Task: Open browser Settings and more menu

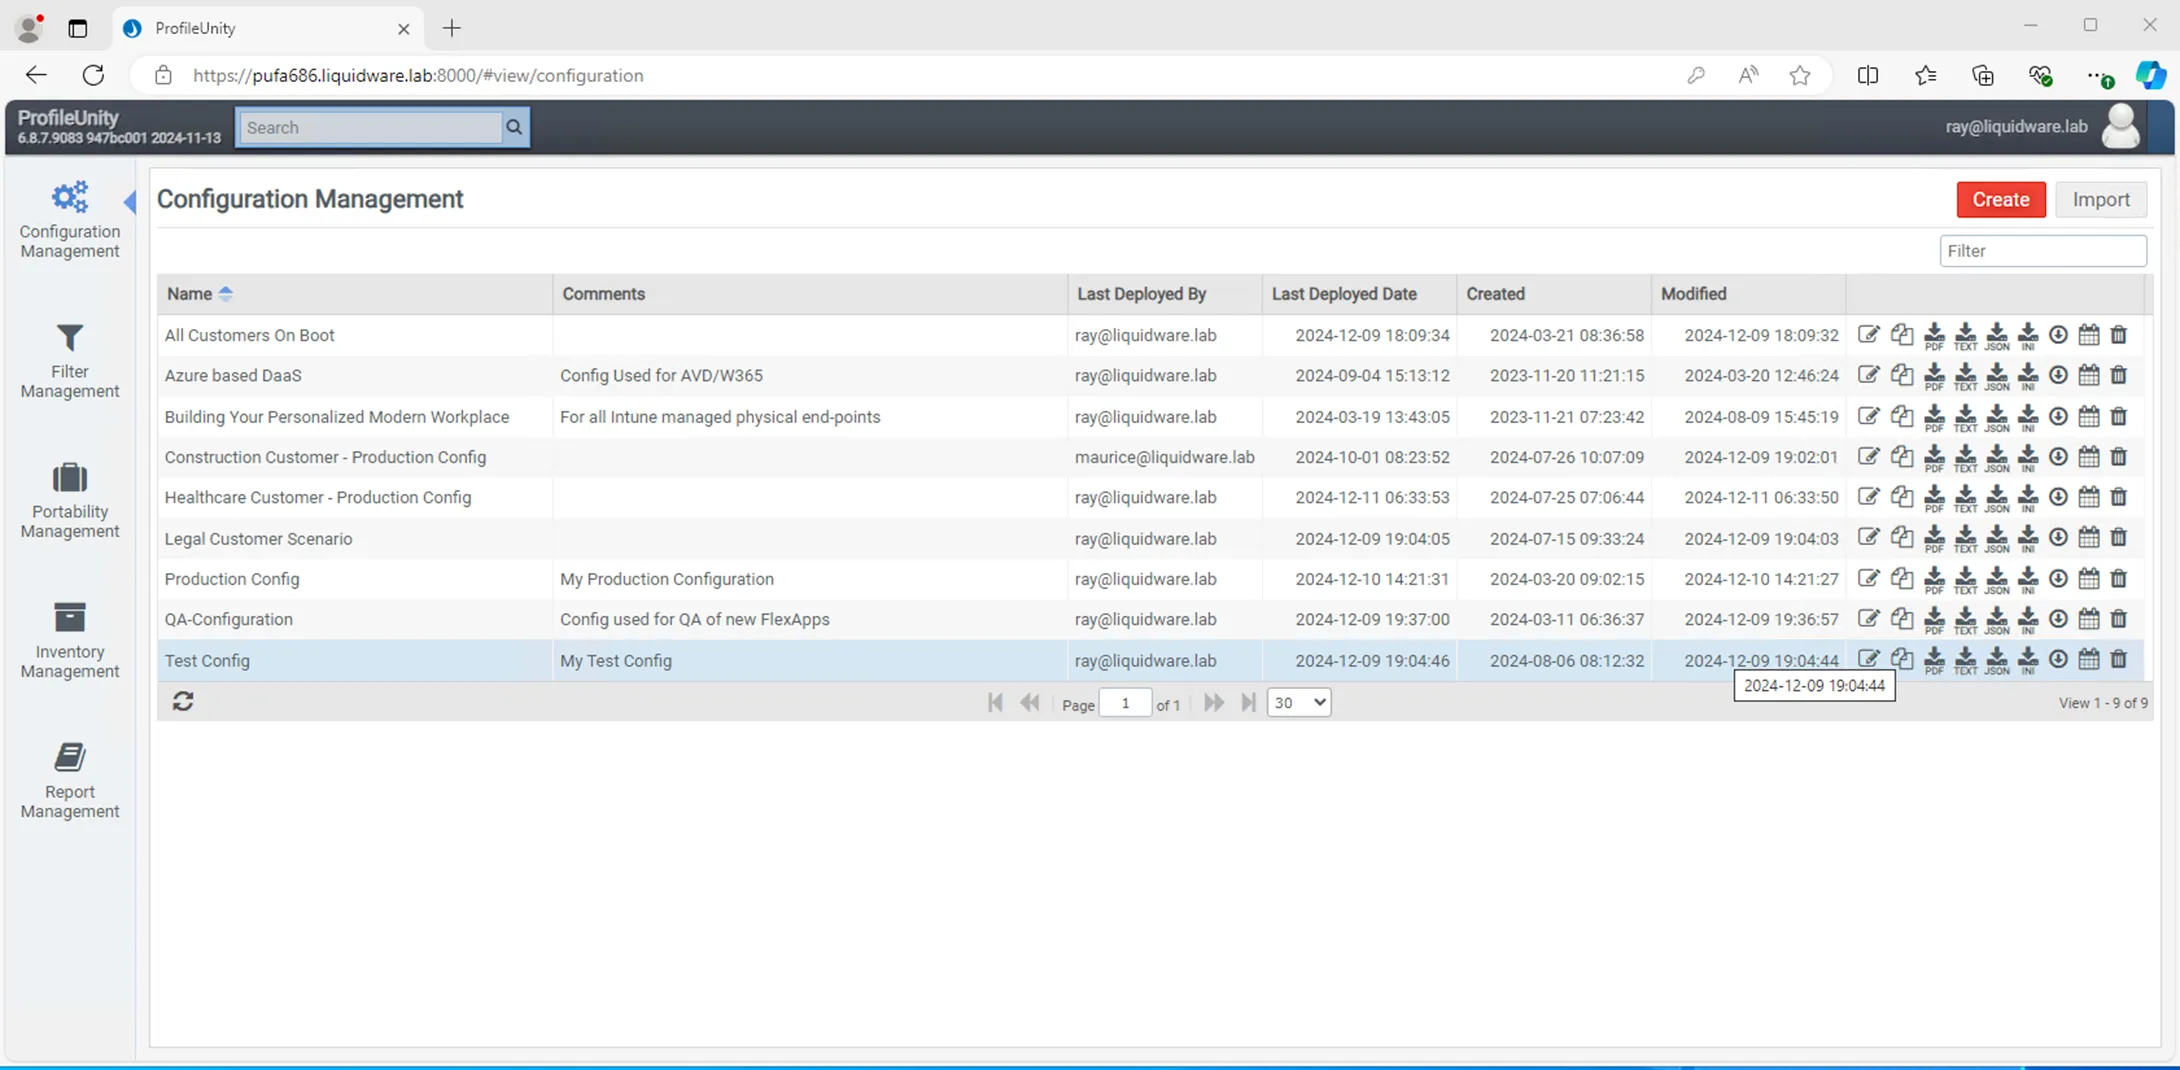Action: pos(2098,75)
